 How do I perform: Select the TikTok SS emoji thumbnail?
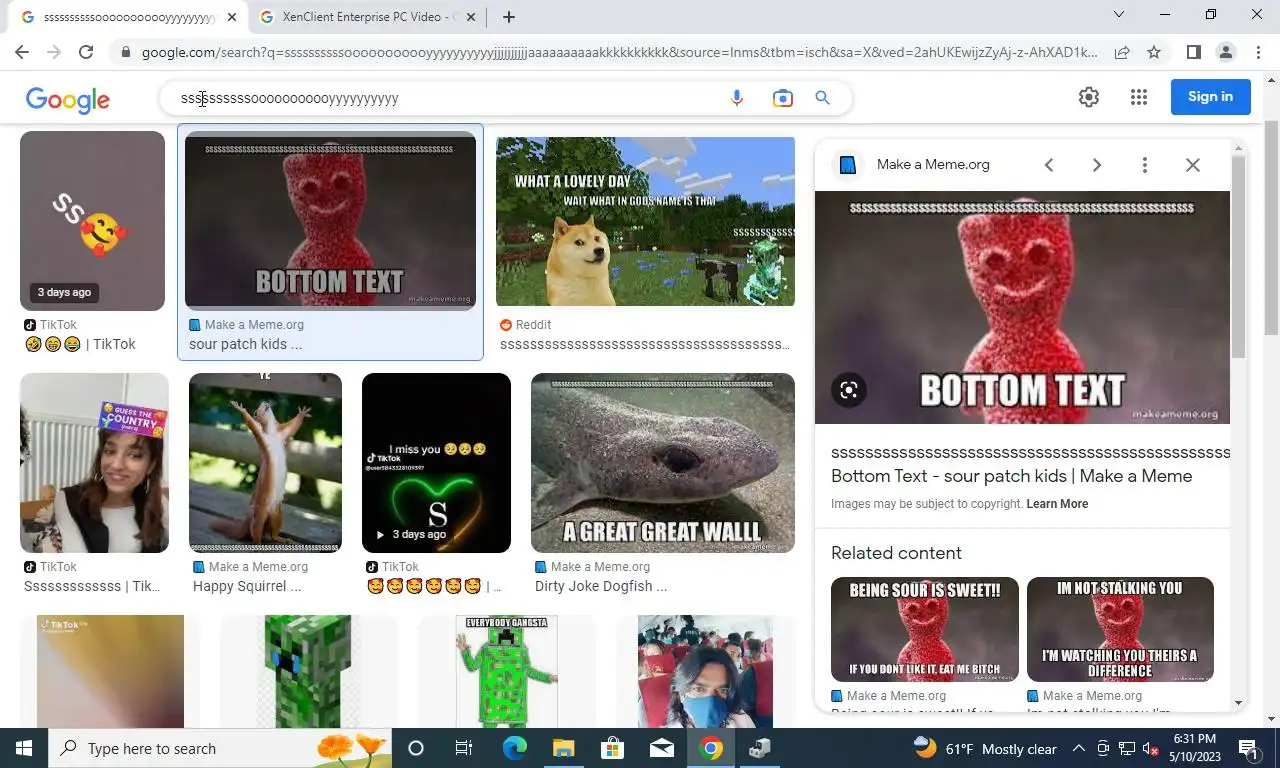(x=92, y=221)
